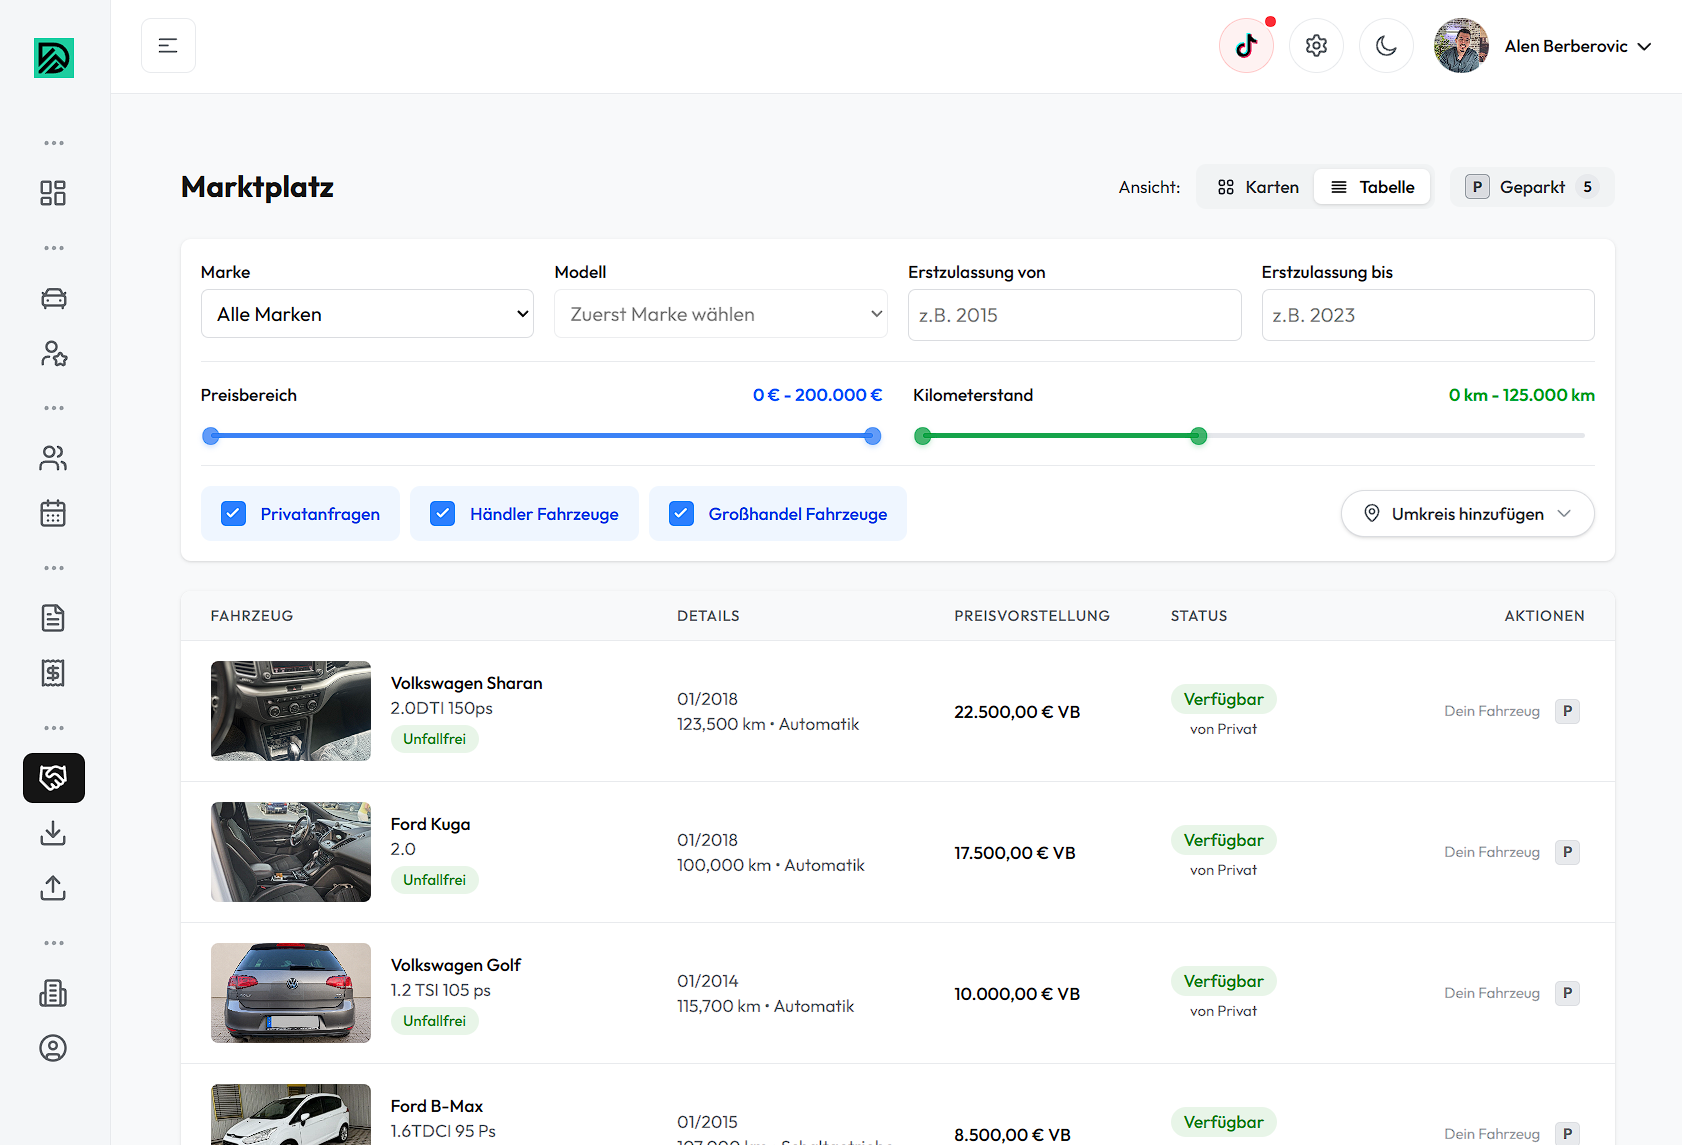The image size is (1682, 1145).
Task: Open settings gear in header
Action: click(x=1316, y=46)
